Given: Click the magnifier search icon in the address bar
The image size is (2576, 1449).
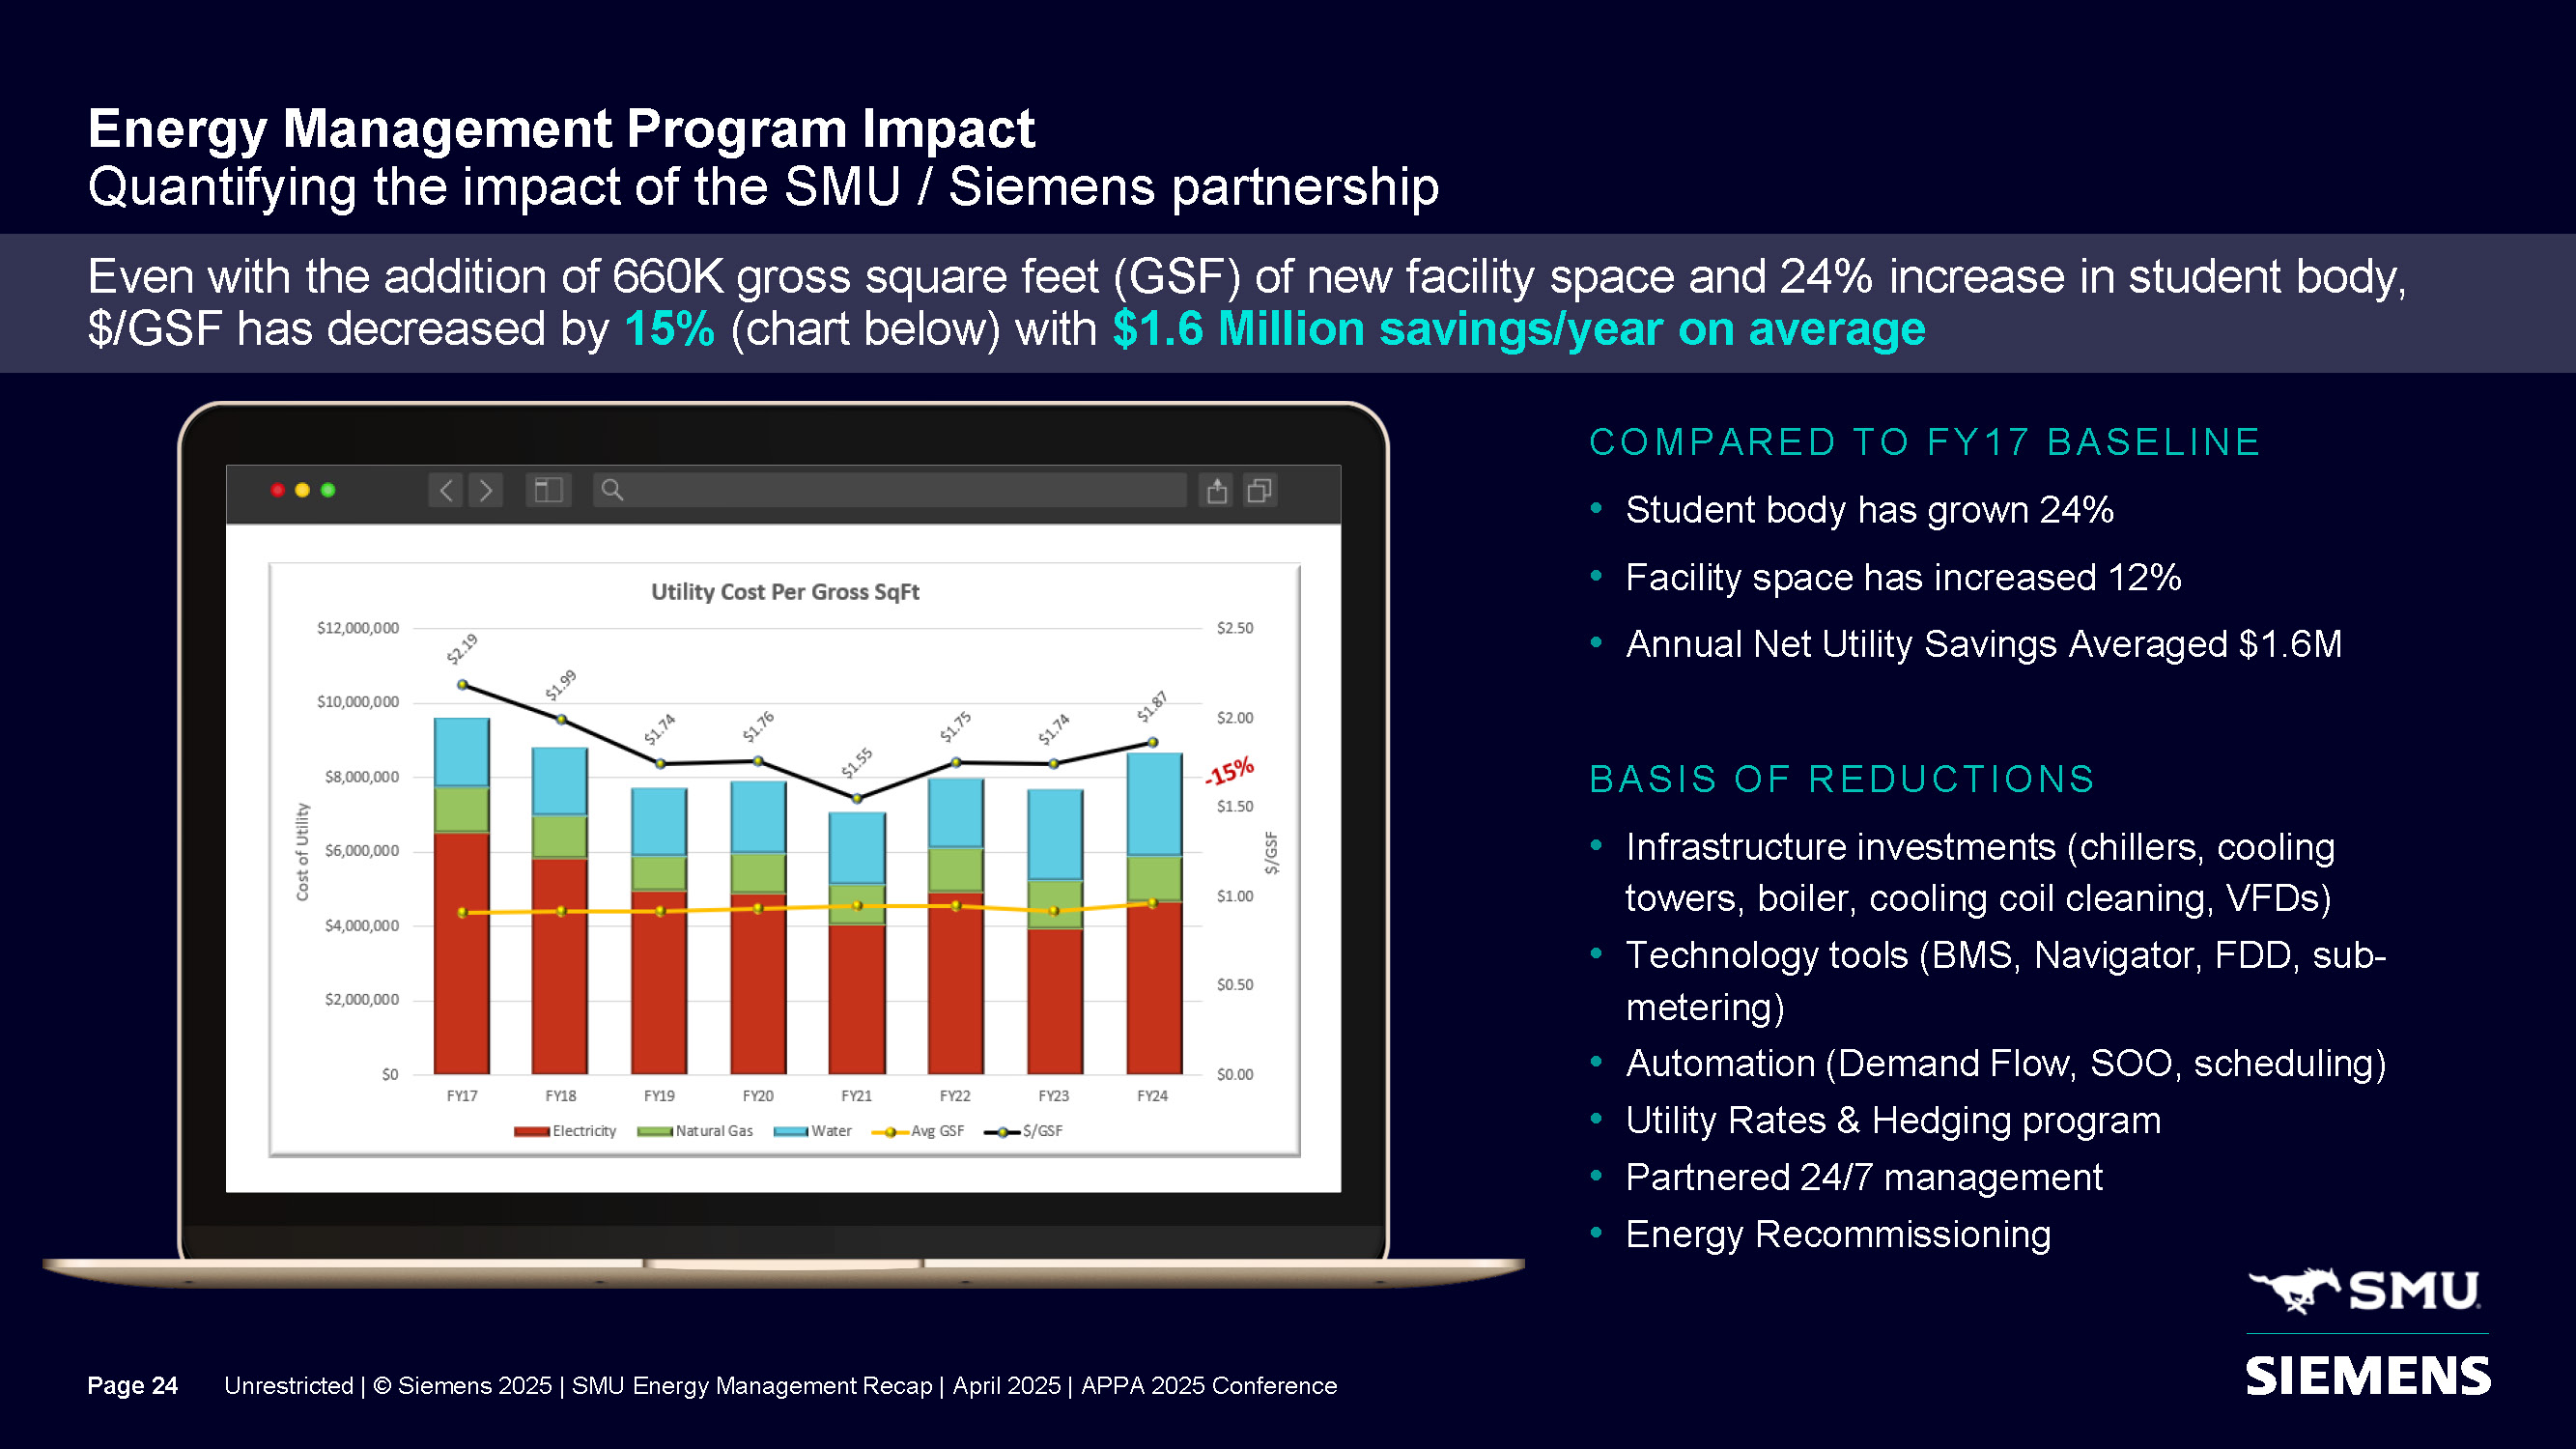Looking at the screenshot, I should (x=612, y=490).
